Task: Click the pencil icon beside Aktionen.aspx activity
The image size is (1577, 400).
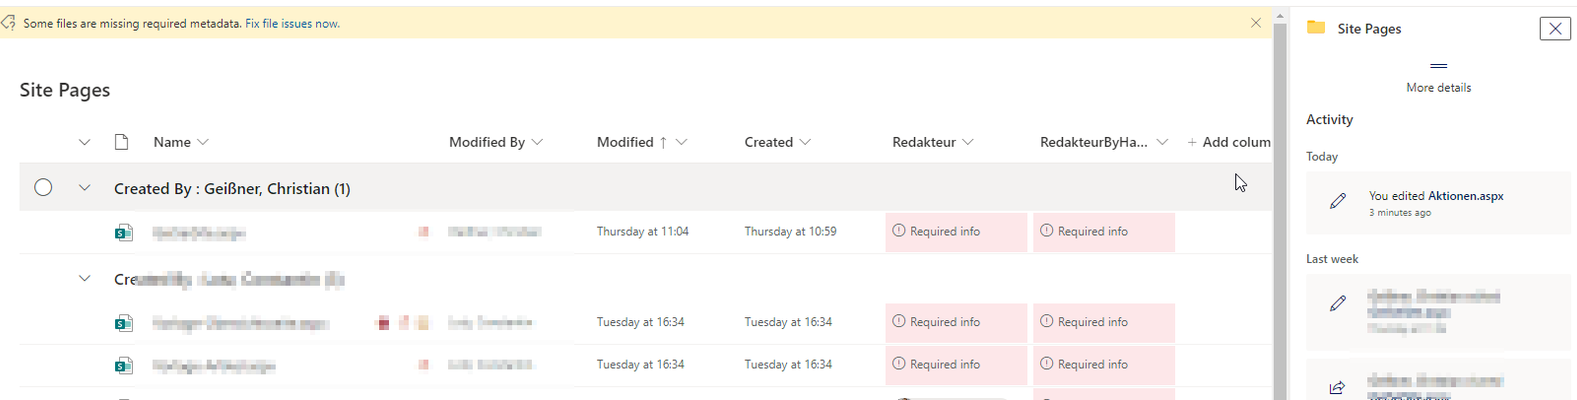Action: click(x=1338, y=202)
